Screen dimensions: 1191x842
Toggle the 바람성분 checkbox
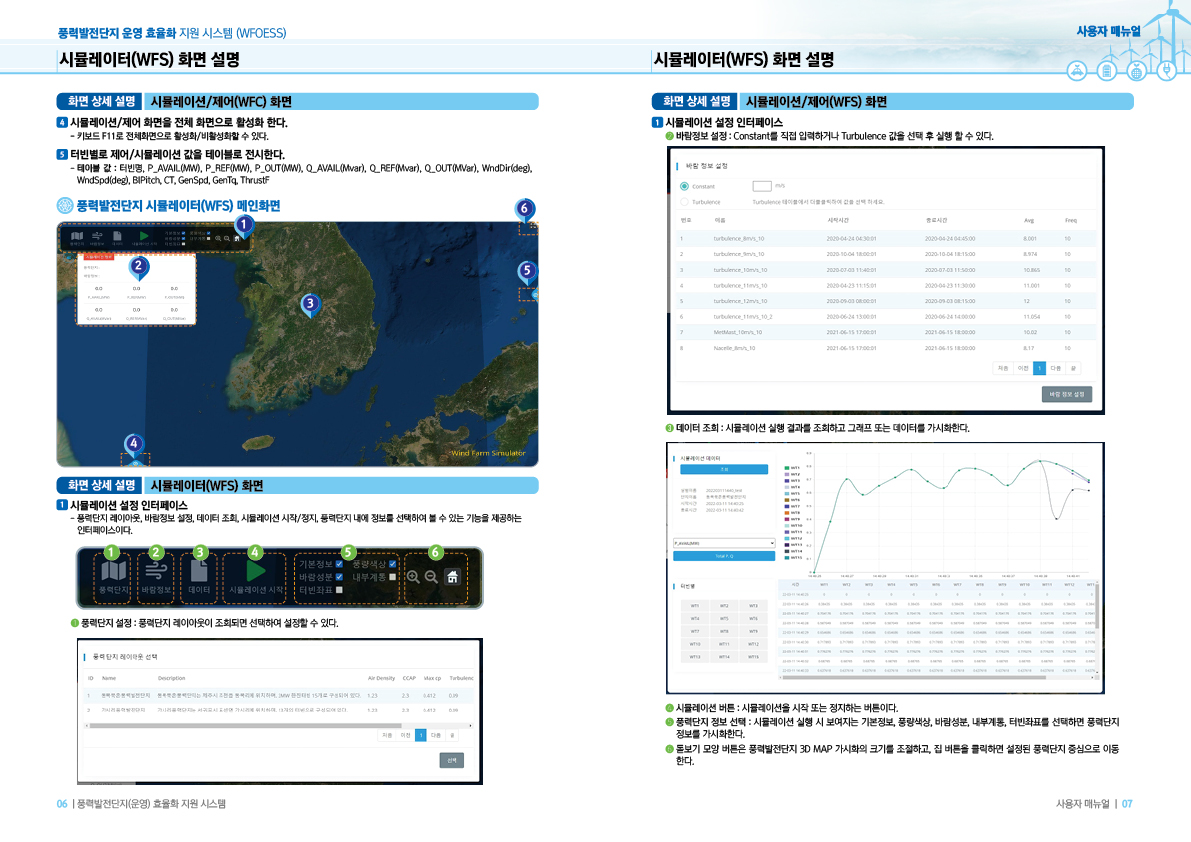click(x=339, y=577)
